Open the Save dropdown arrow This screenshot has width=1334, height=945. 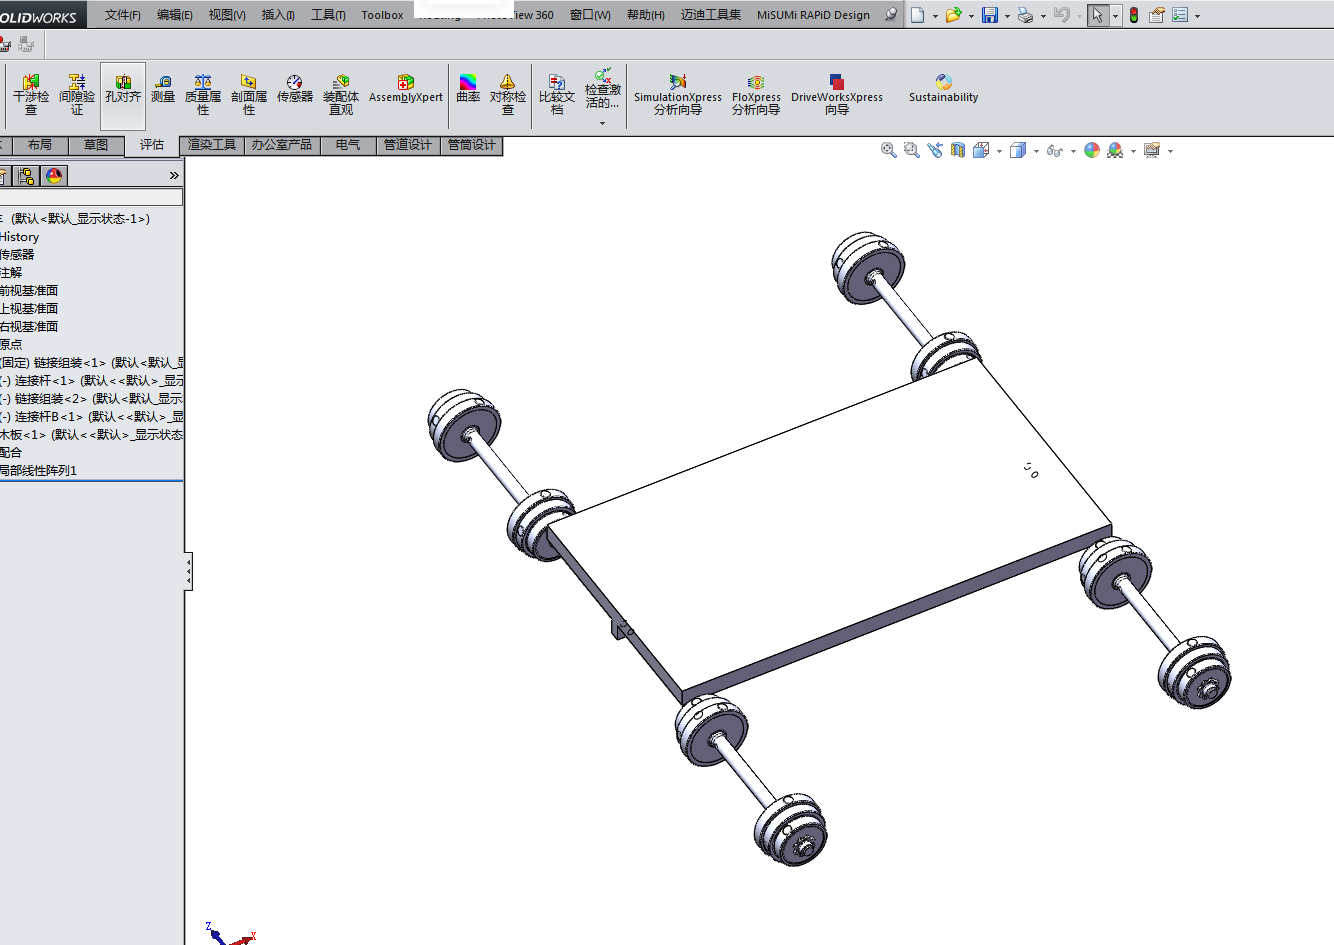coord(1007,16)
